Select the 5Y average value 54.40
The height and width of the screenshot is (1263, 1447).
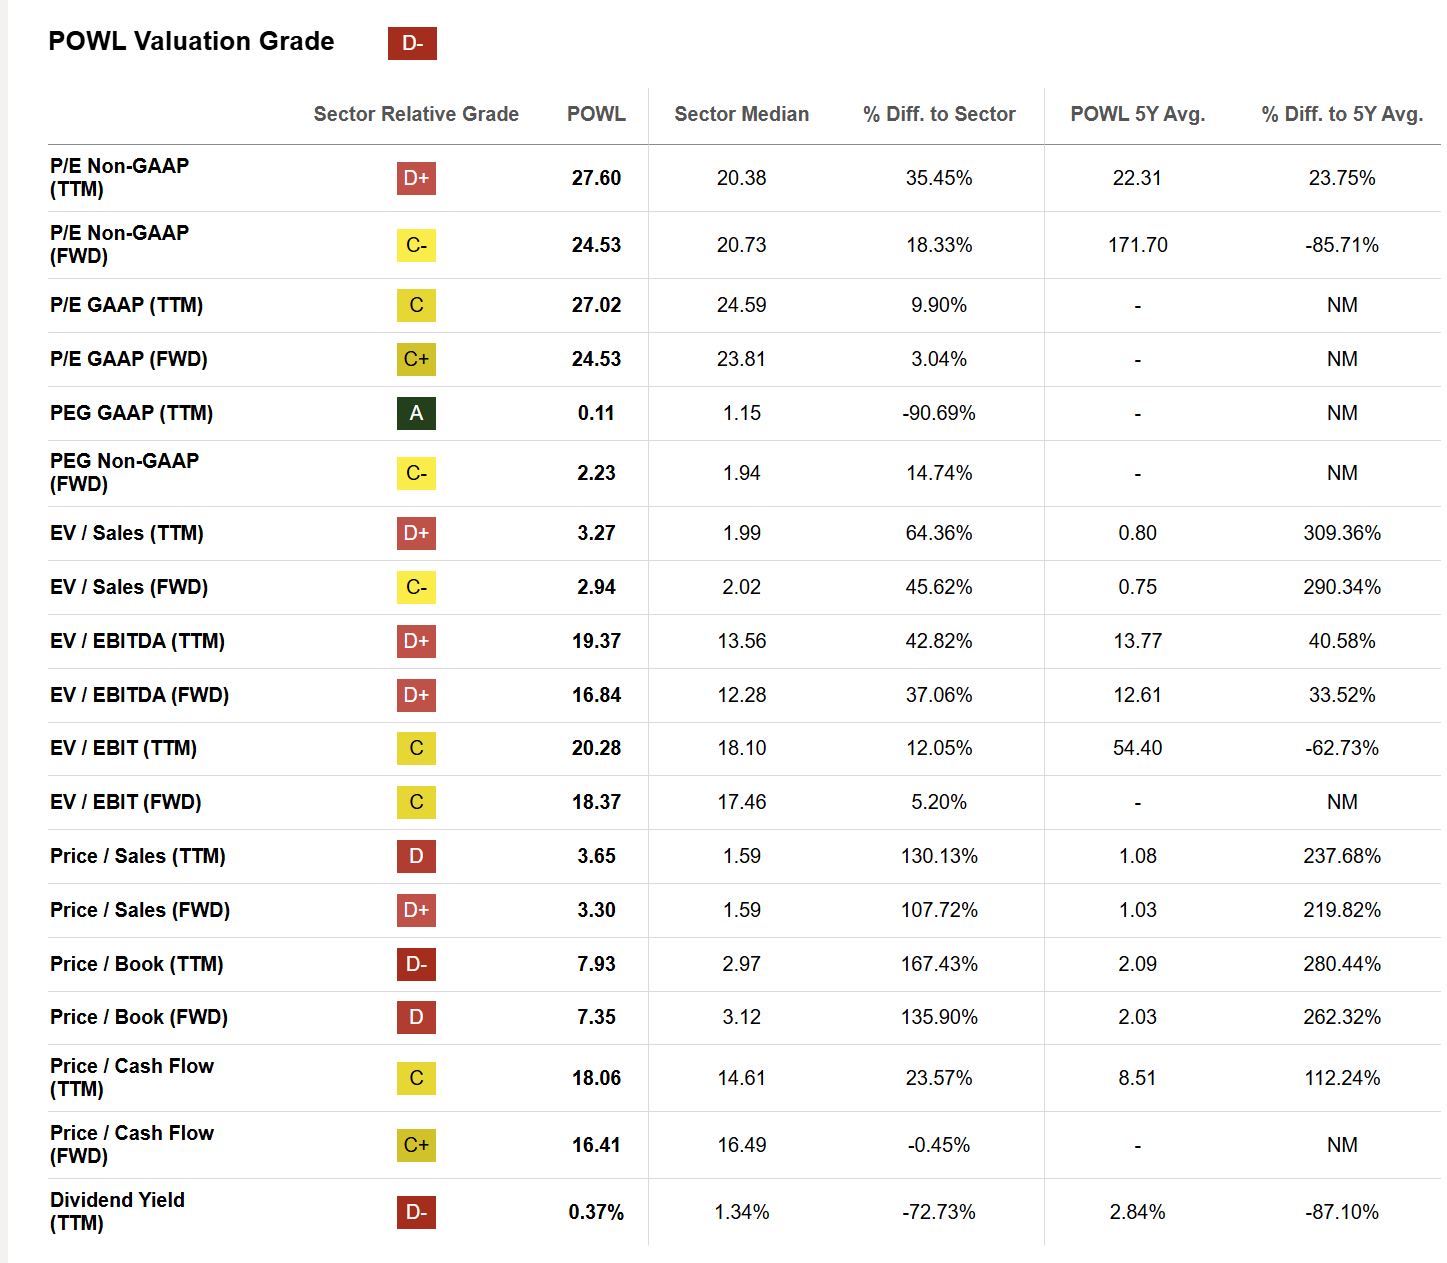pyautogui.click(x=1138, y=748)
